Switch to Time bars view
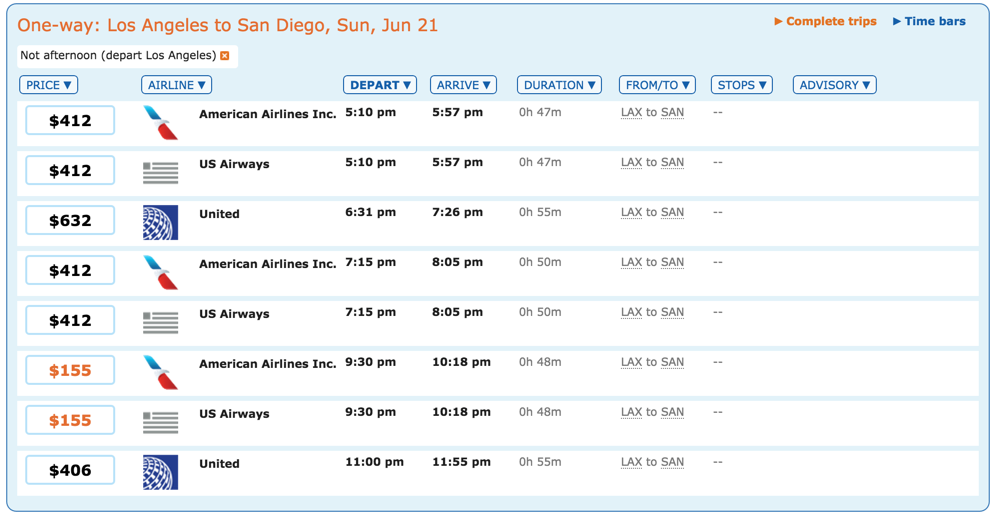 coord(930,21)
